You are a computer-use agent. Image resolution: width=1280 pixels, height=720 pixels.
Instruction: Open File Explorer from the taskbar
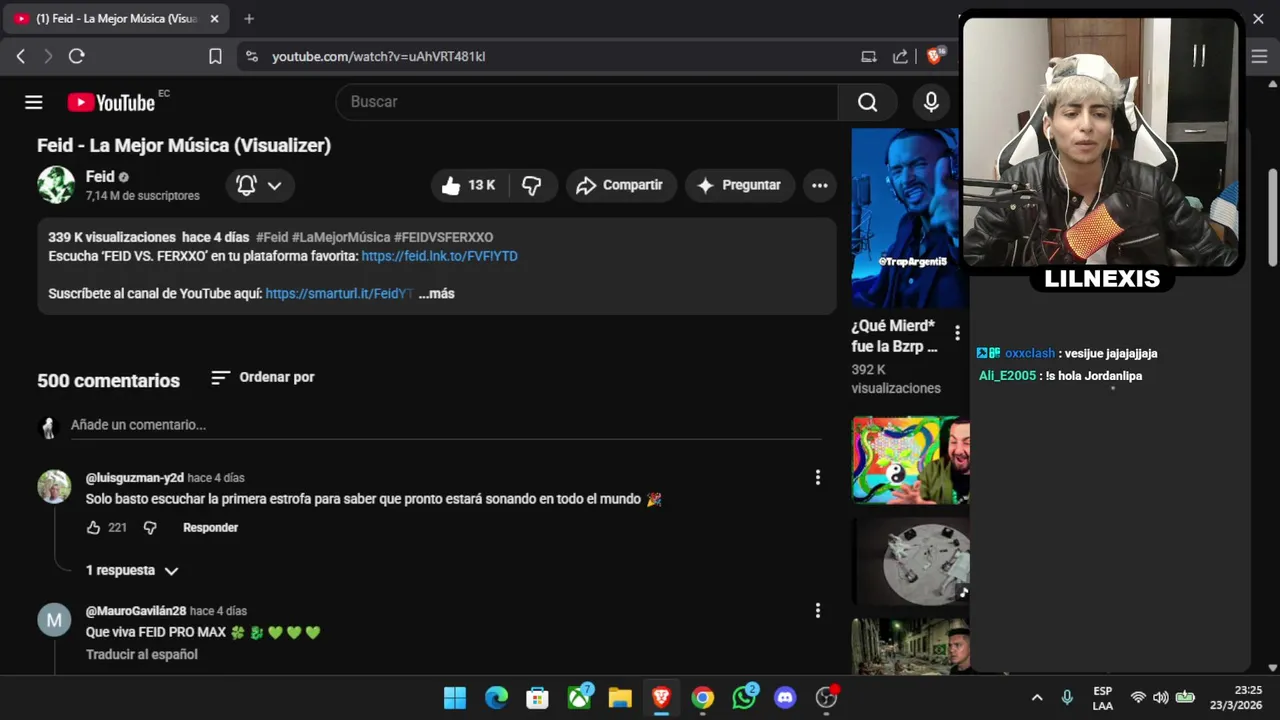pos(620,698)
